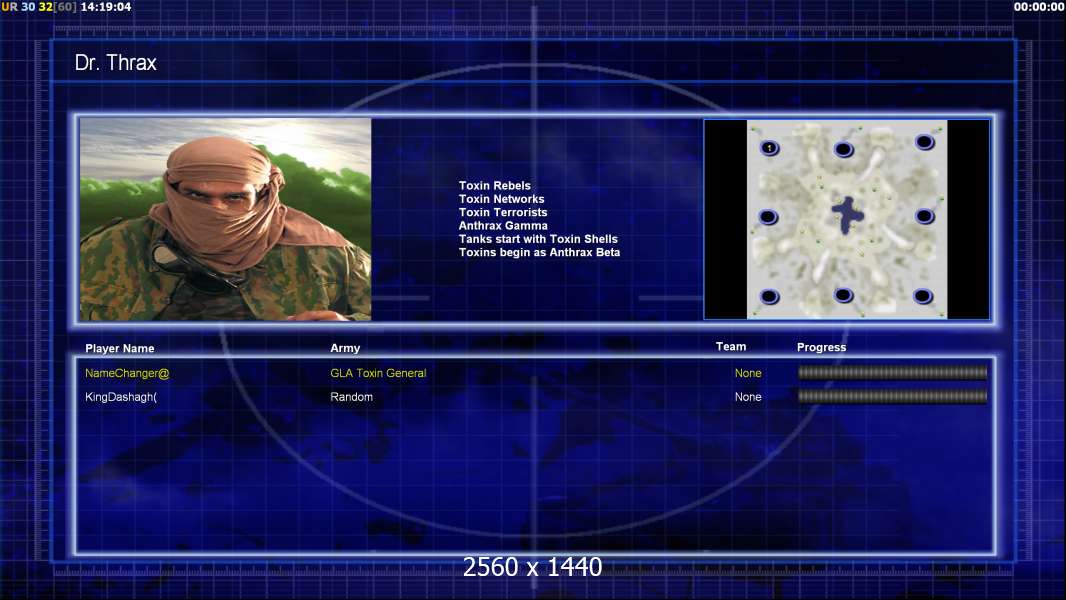
Task: Click the top-right start position marker on minimap
Action: tap(925, 142)
